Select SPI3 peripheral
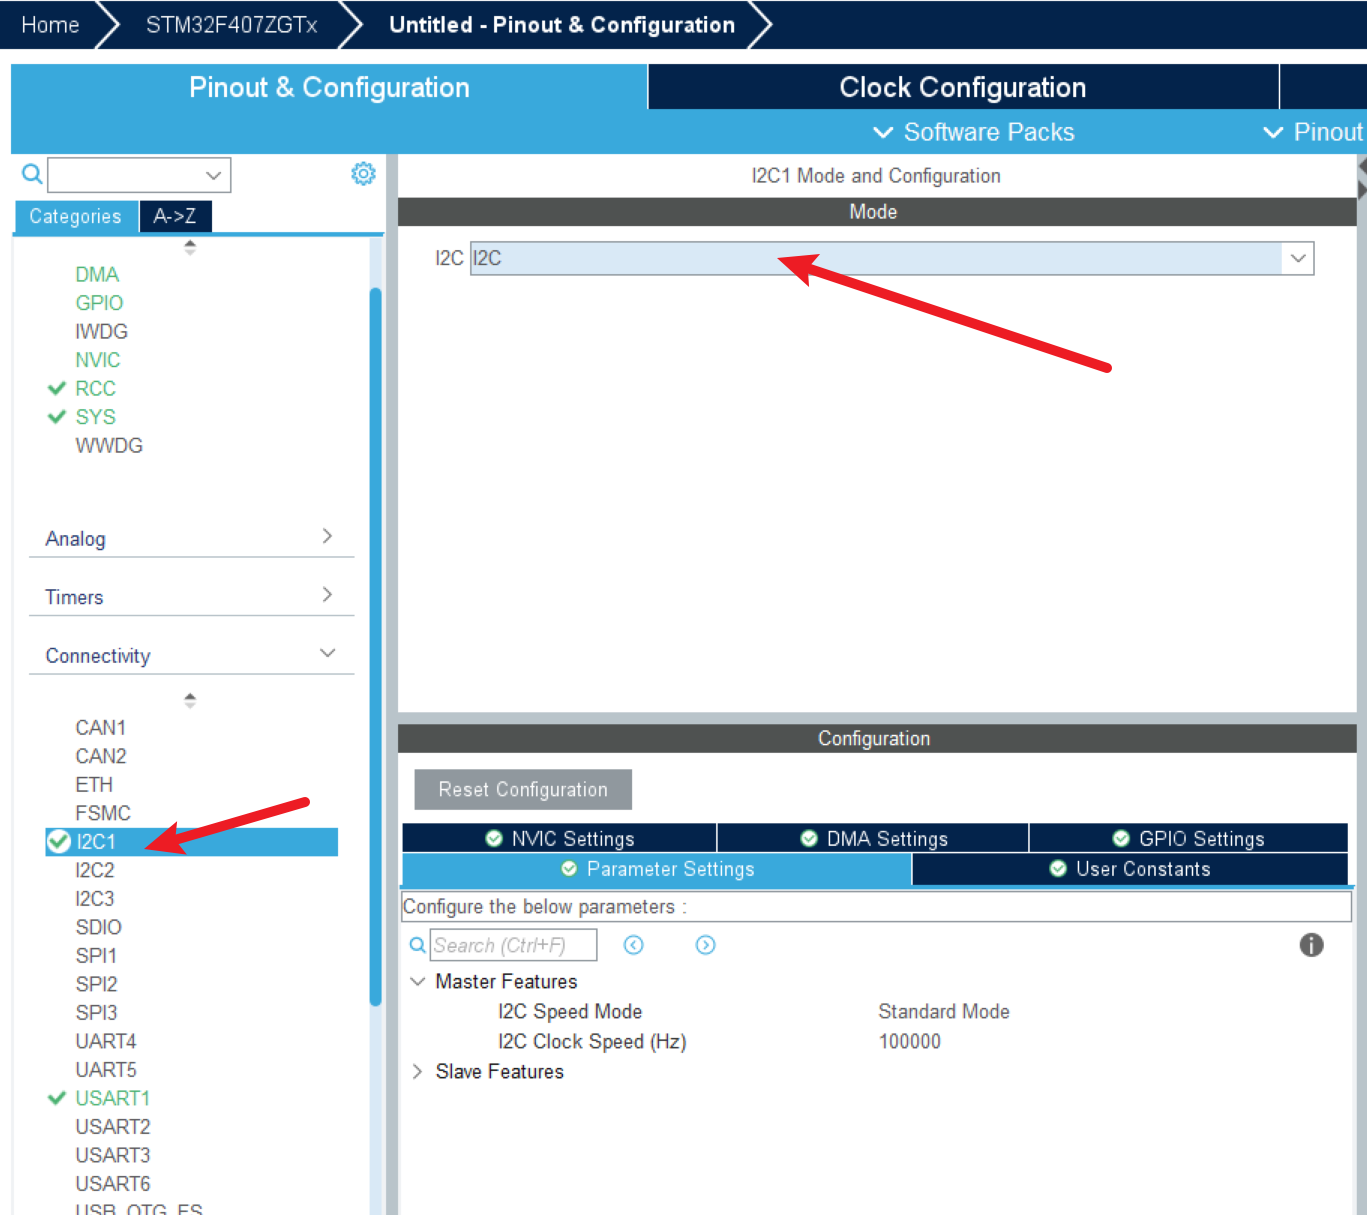 pyautogui.click(x=96, y=1012)
